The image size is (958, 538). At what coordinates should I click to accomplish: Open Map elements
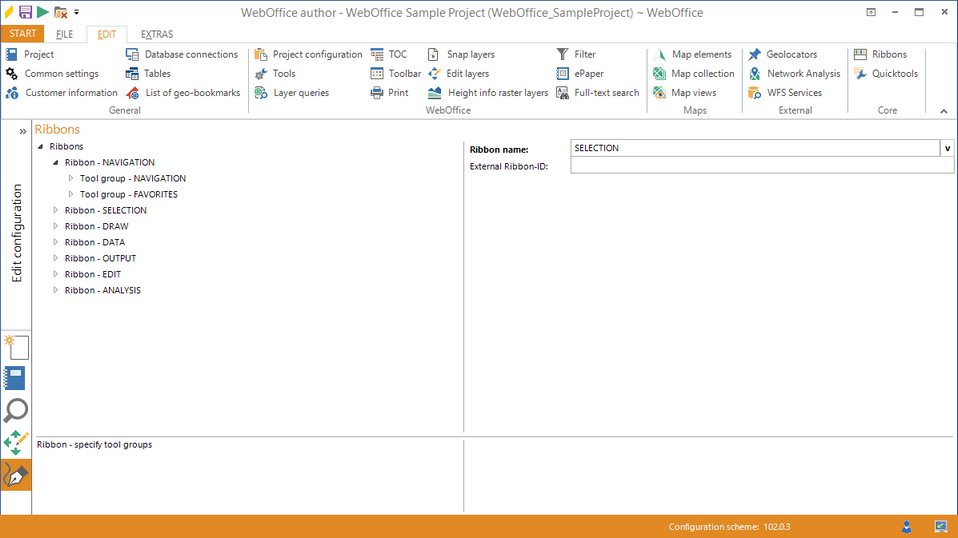coord(692,54)
